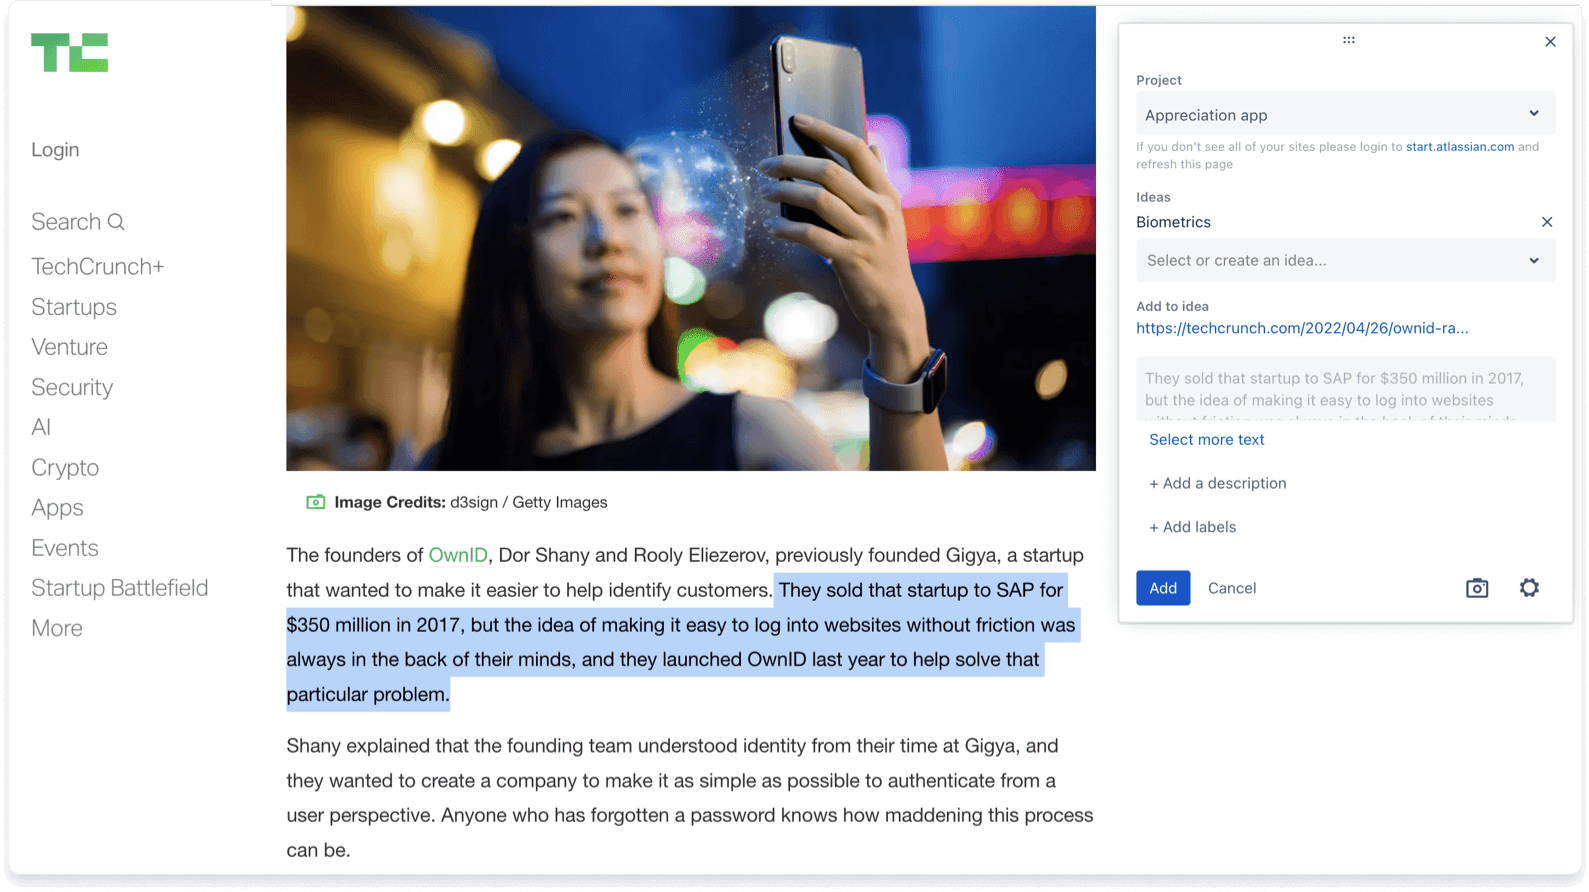1589x892 pixels.
Task: Go to Startups section
Action: (x=74, y=307)
